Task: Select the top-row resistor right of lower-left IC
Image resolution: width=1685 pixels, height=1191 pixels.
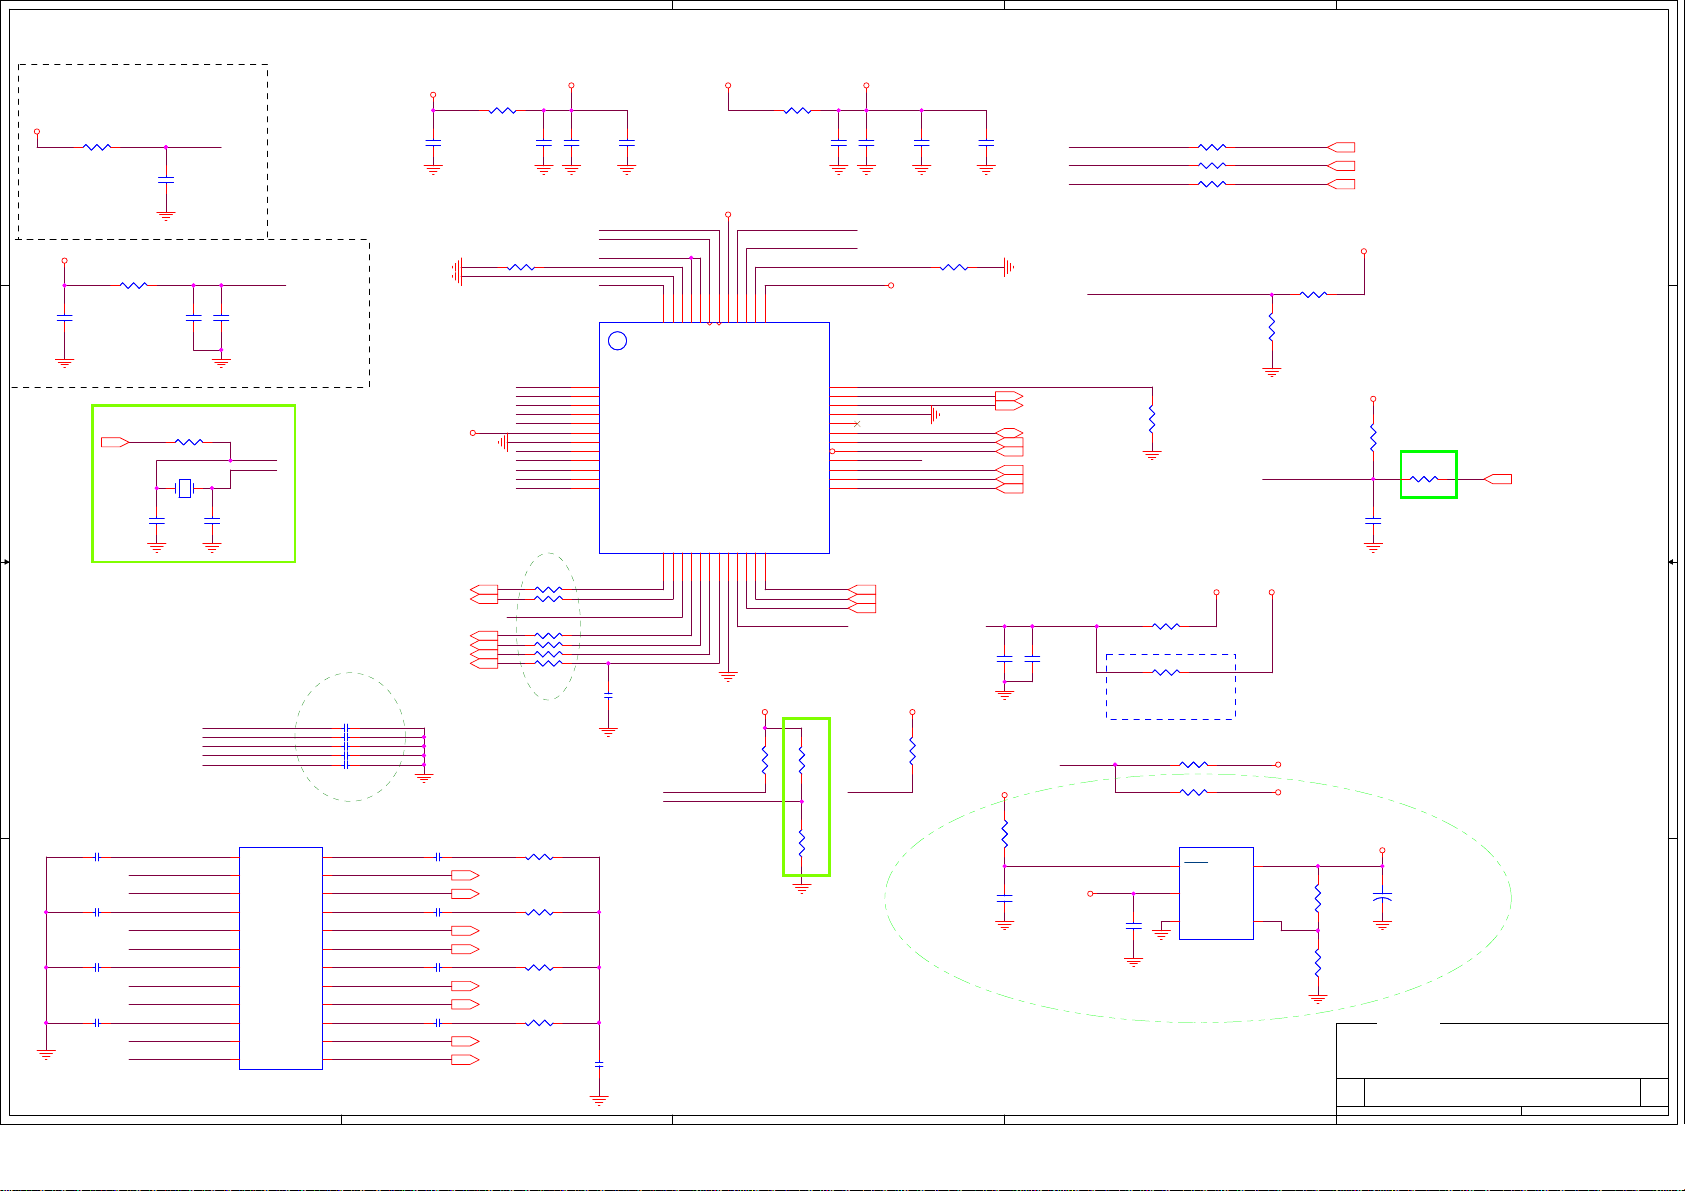Action: [x=539, y=857]
